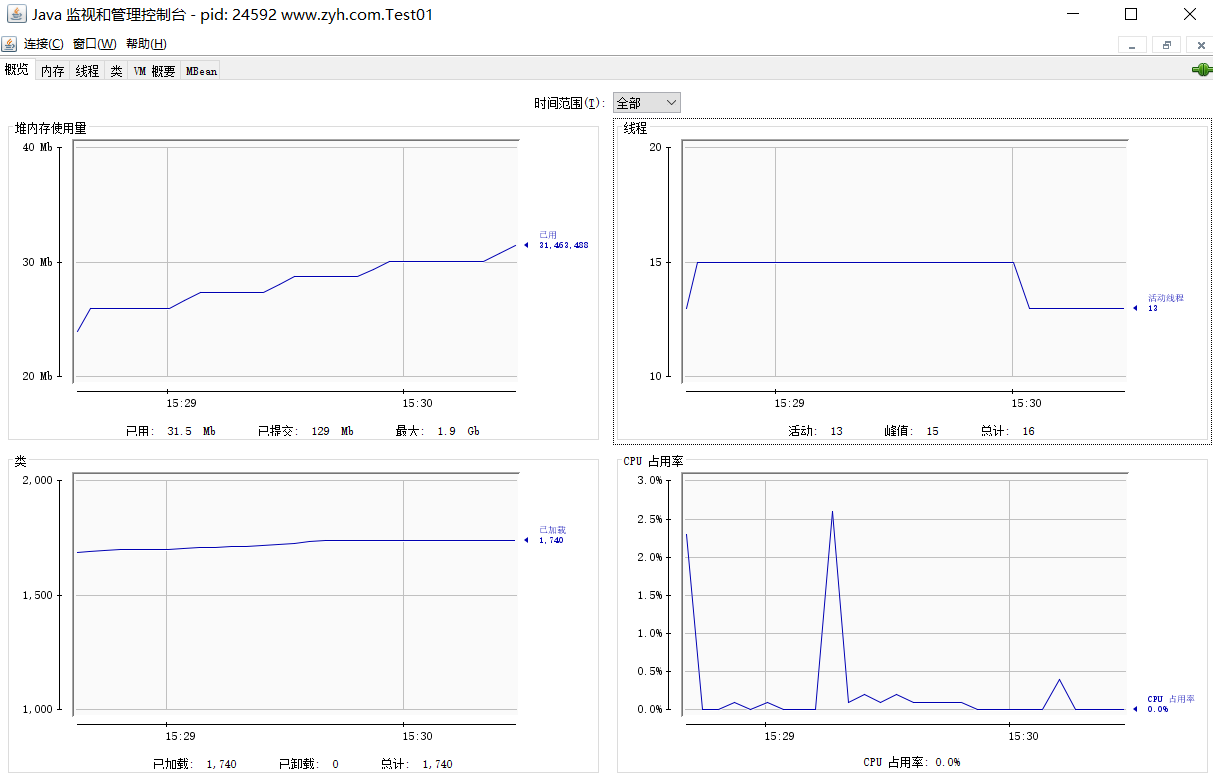The width and height of the screenshot is (1213, 774).
Task: Switch to the 内存 tab
Action: click(x=52, y=71)
